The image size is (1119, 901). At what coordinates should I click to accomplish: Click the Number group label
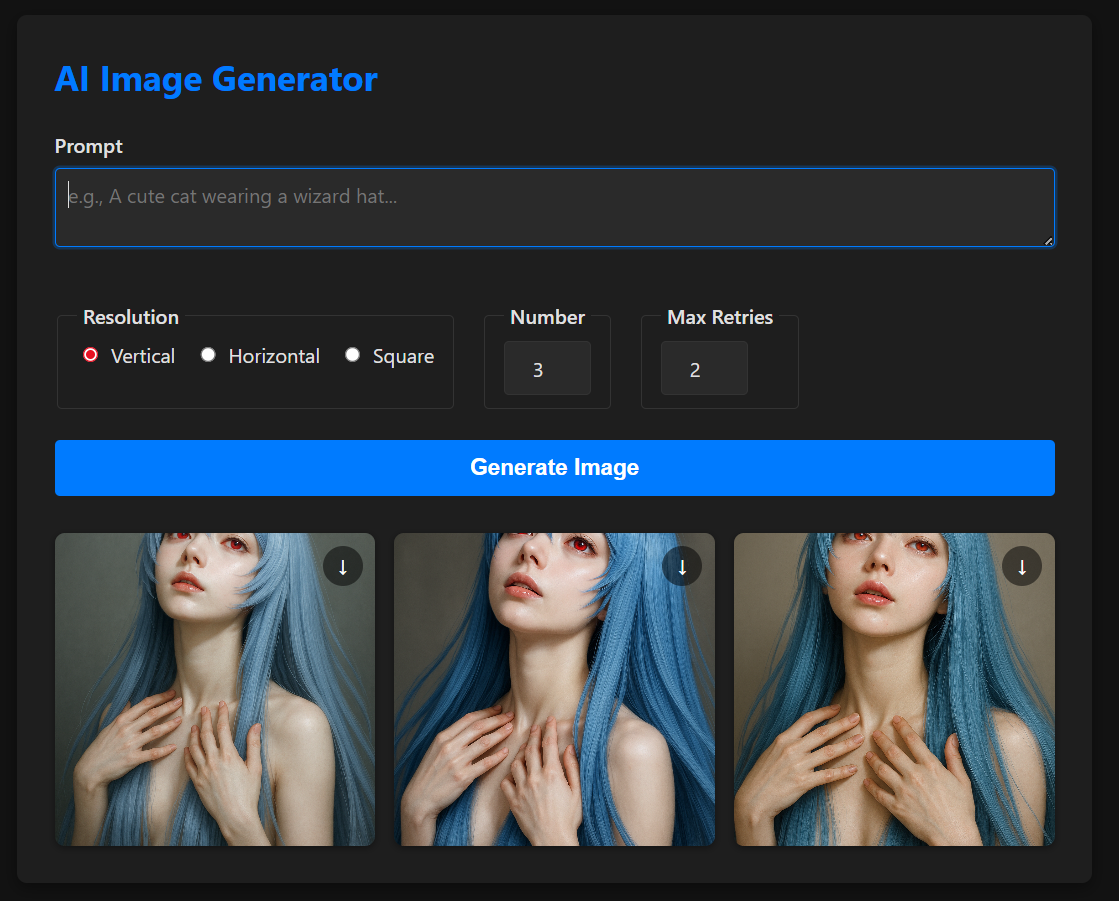coord(547,317)
